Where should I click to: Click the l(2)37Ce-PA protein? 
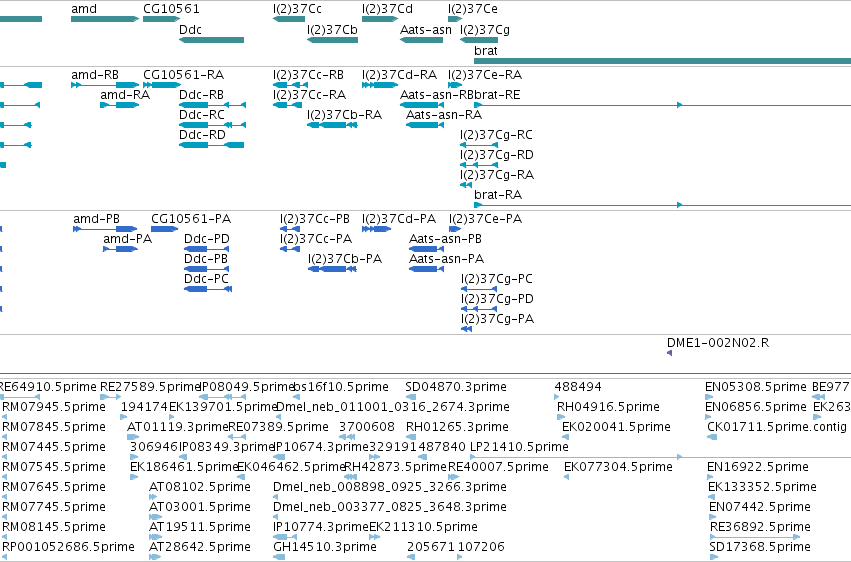pyautogui.click(x=455, y=229)
